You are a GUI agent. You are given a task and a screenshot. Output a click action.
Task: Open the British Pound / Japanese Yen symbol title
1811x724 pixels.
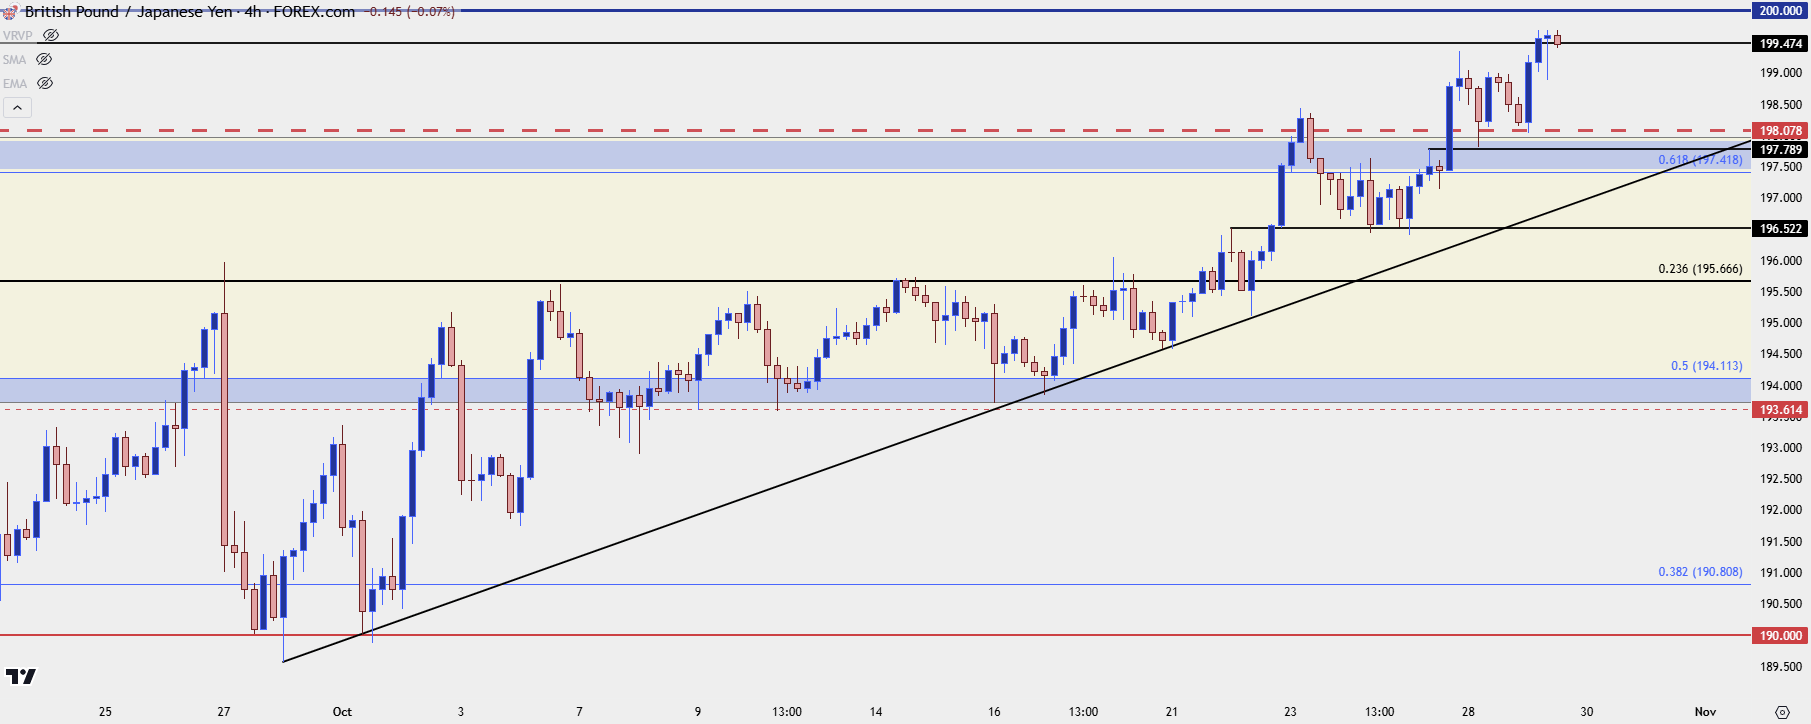pos(127,12)
